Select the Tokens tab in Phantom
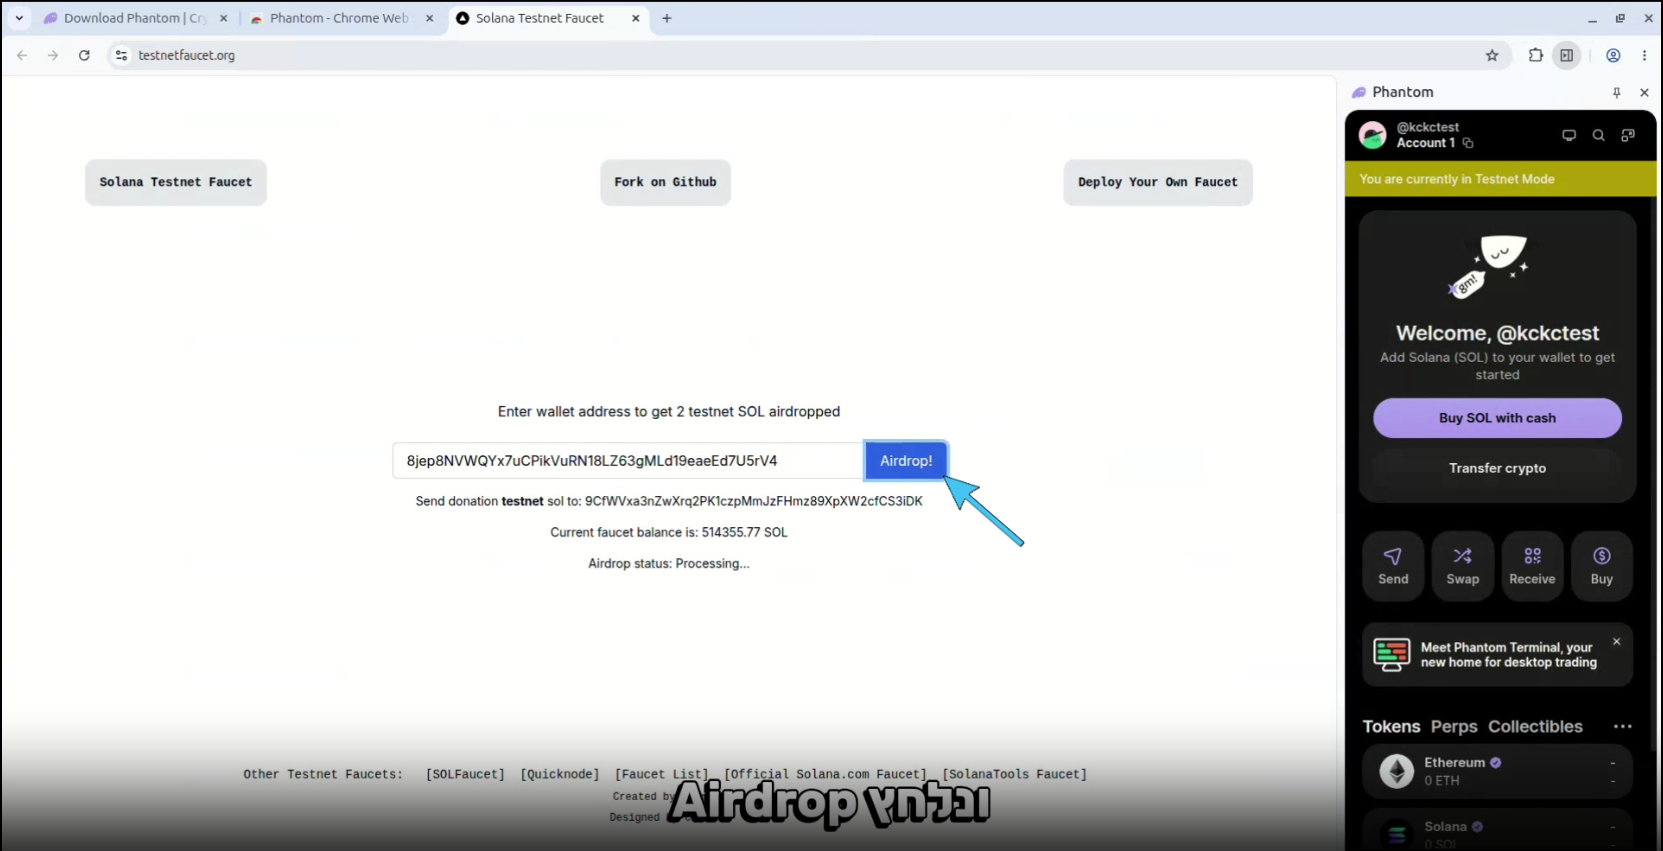The image size is (1663, 851). (x=1391, y=727)
